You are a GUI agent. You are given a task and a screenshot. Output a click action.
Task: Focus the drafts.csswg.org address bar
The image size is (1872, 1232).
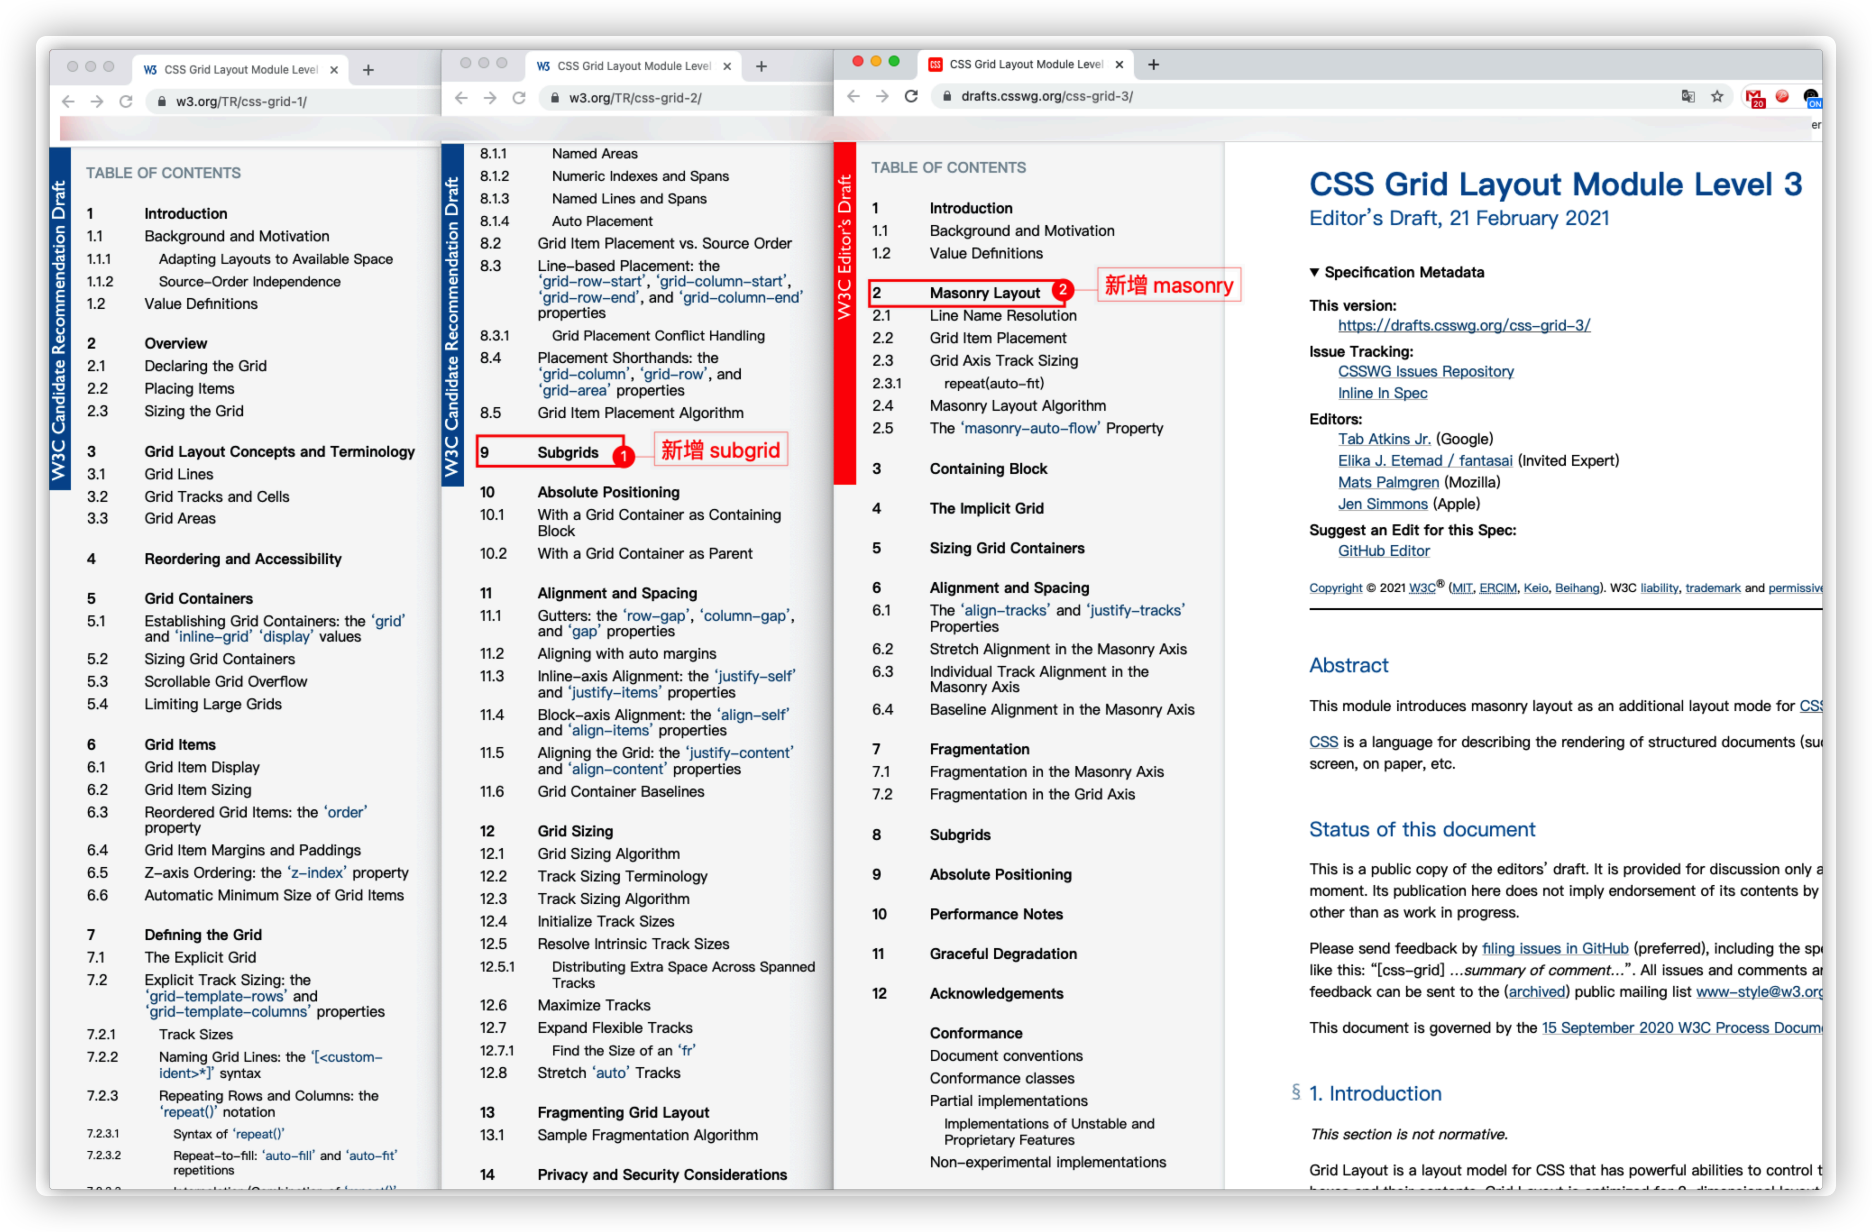(x=1300, y=96)
